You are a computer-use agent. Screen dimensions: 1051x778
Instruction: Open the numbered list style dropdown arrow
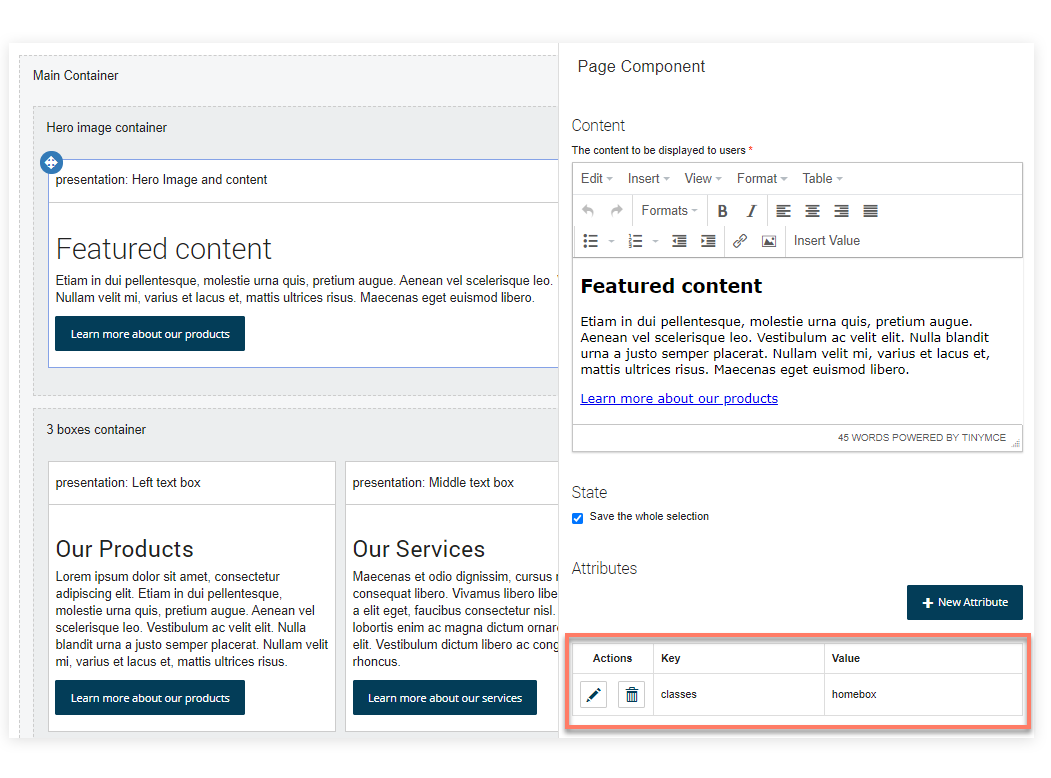(655, 240)
